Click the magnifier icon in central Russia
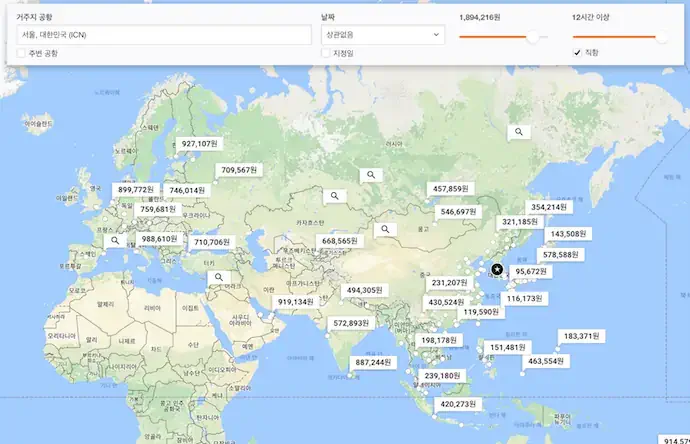The image size is (690, 444). click(x=371, y=175)
